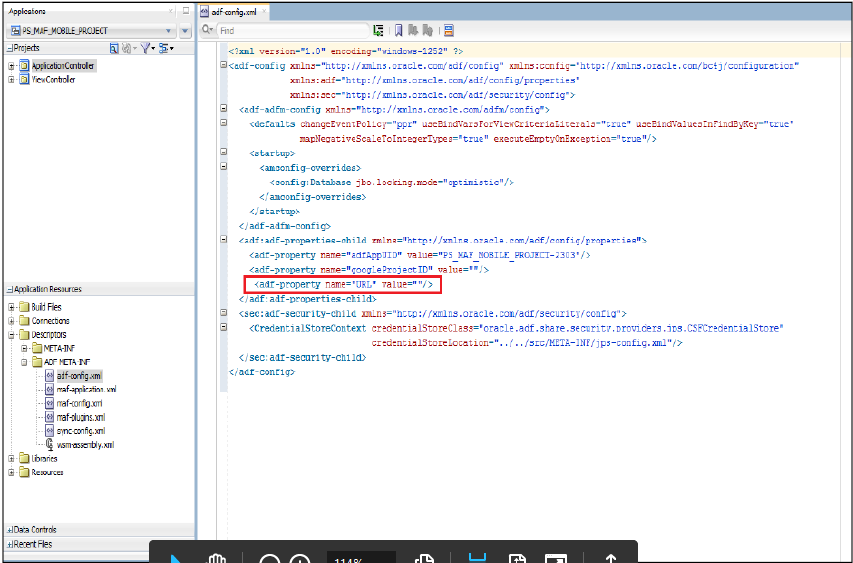The image size is (853, 563).
Task: Click the green toolbar icon right of Find
Action: pyautogui.click(x=378, y=30)
